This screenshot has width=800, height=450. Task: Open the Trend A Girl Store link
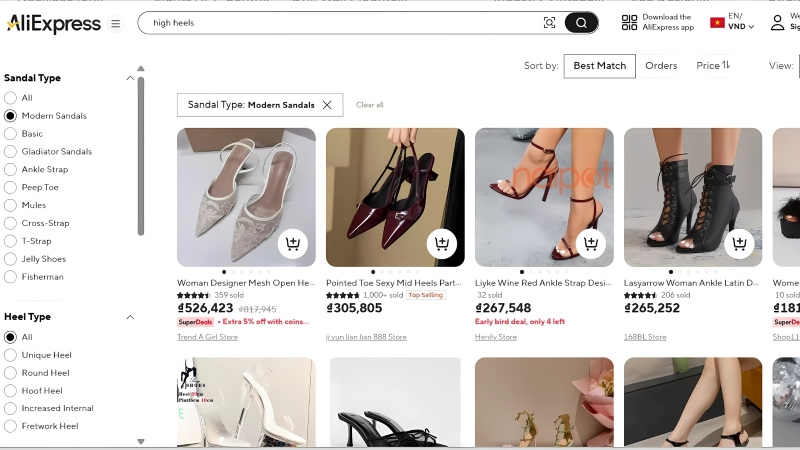[x=207, y=337]
